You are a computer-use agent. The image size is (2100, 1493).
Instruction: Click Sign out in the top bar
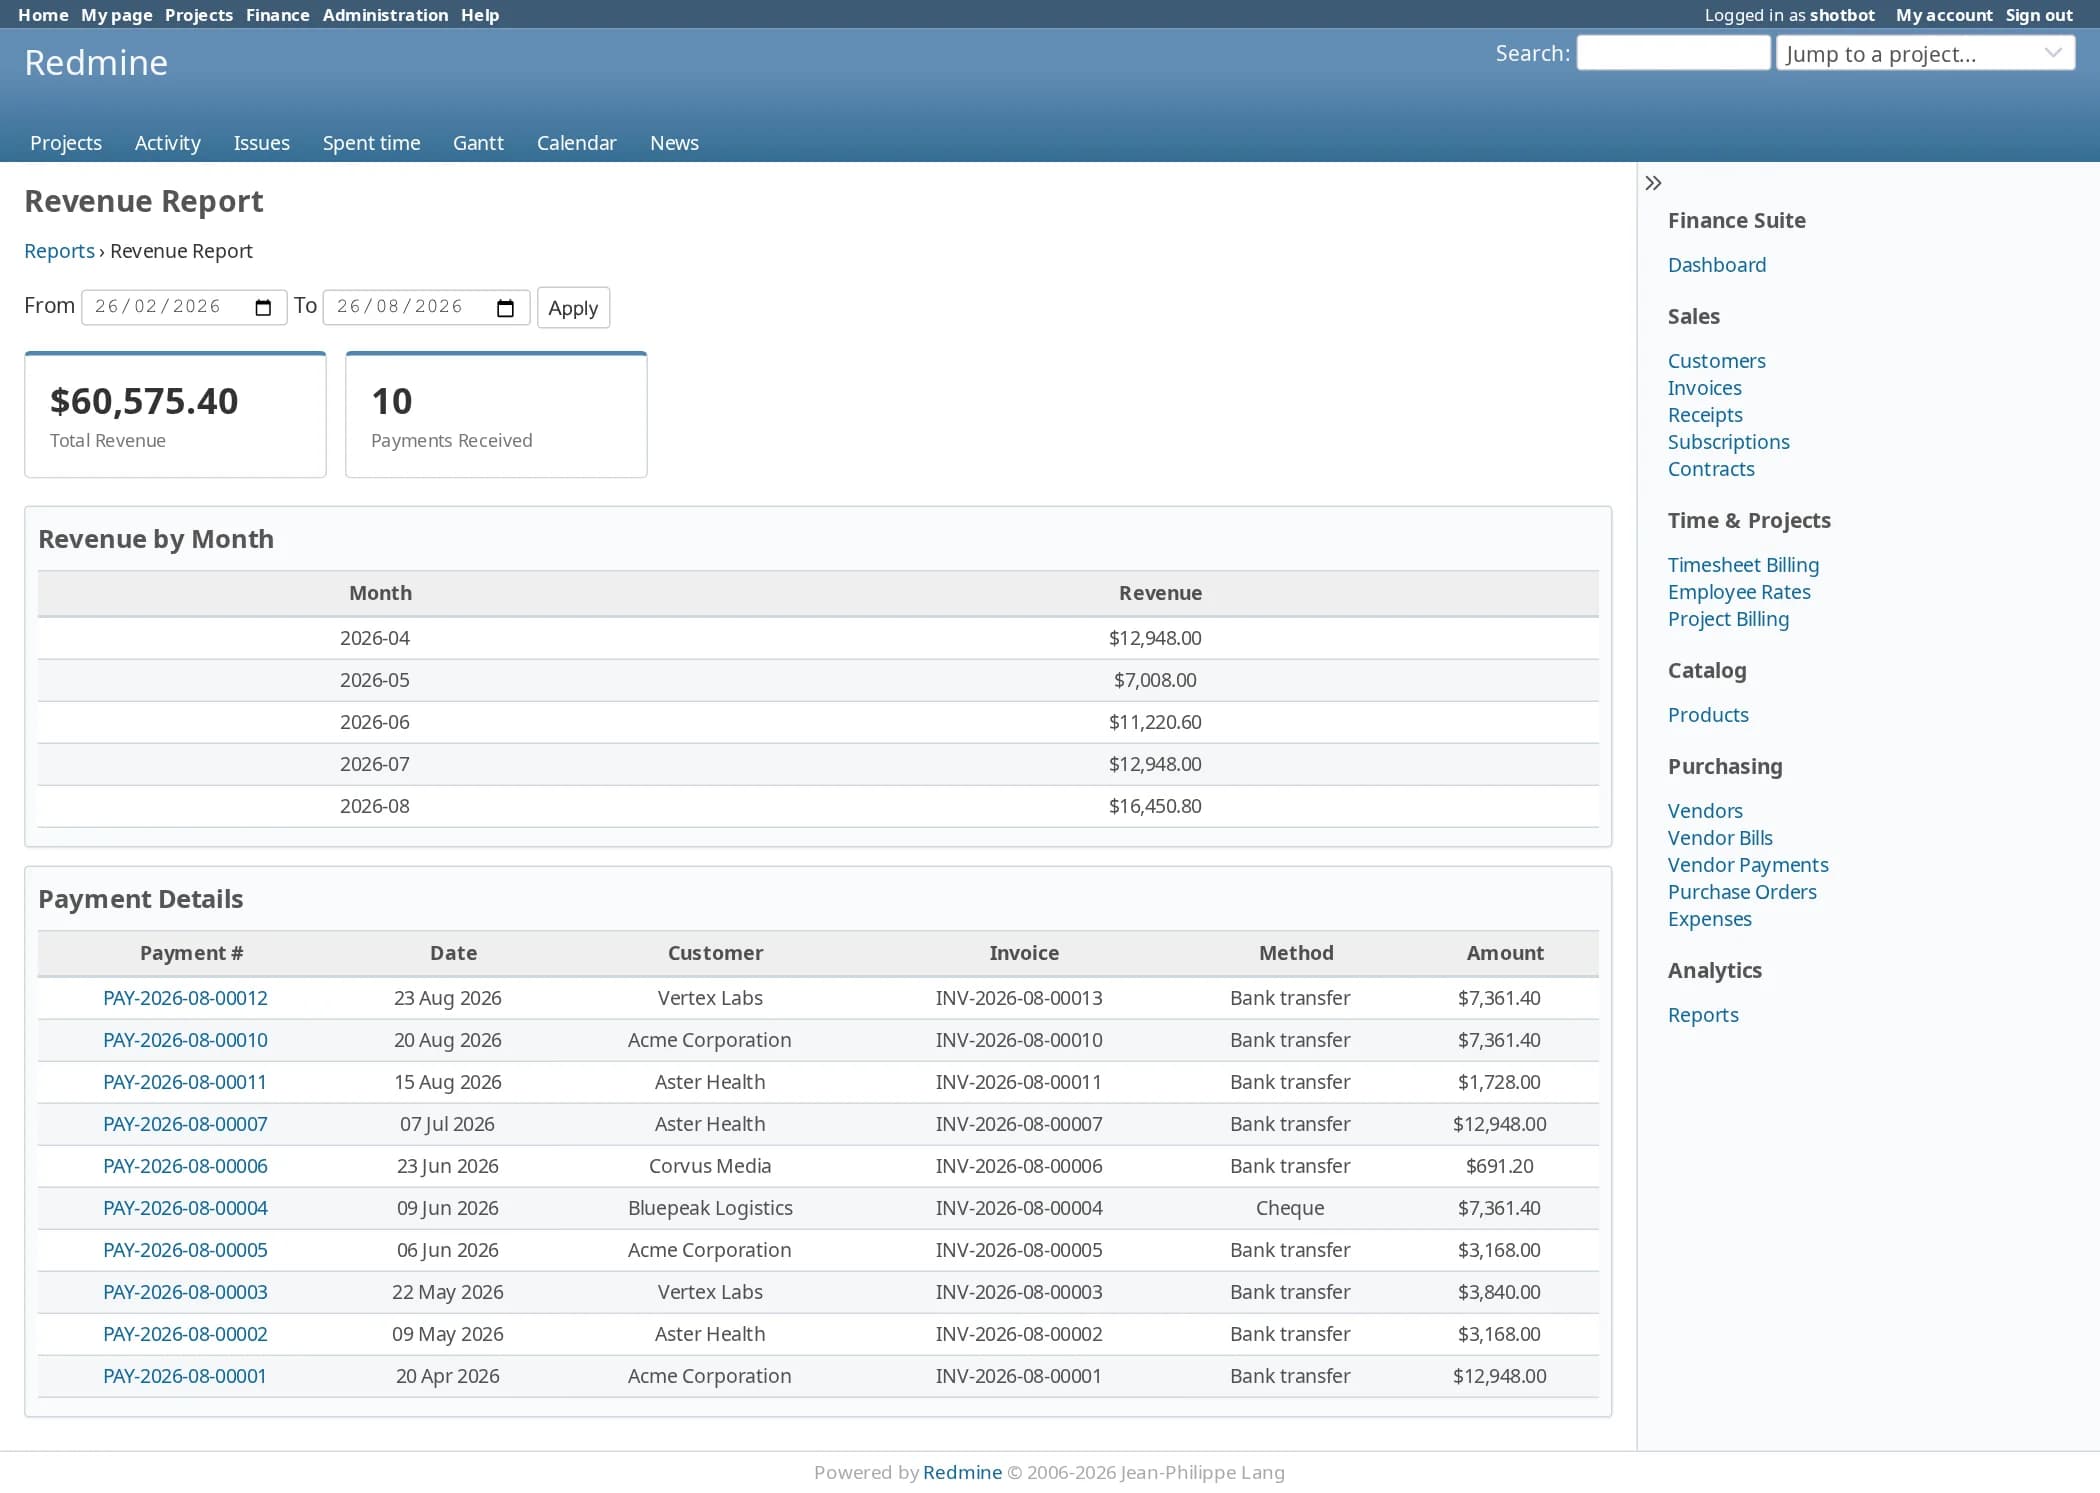click(2039, 15)
